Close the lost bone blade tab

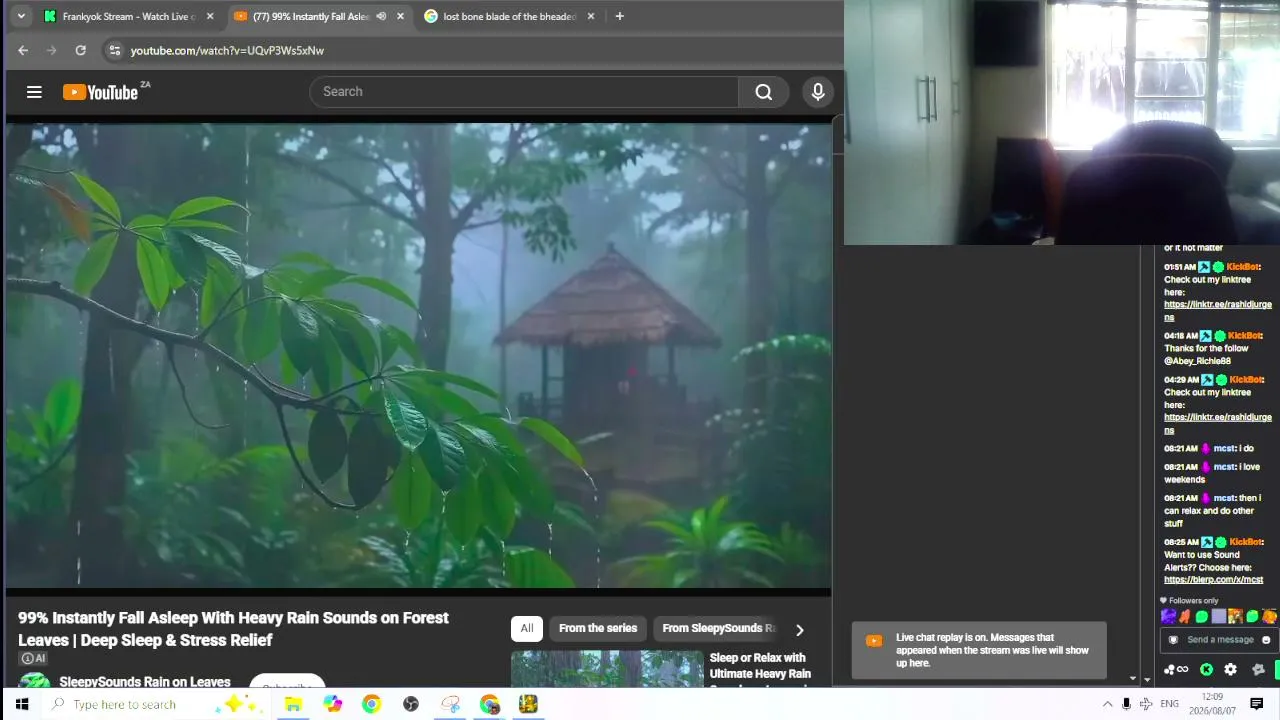[591, 16]
